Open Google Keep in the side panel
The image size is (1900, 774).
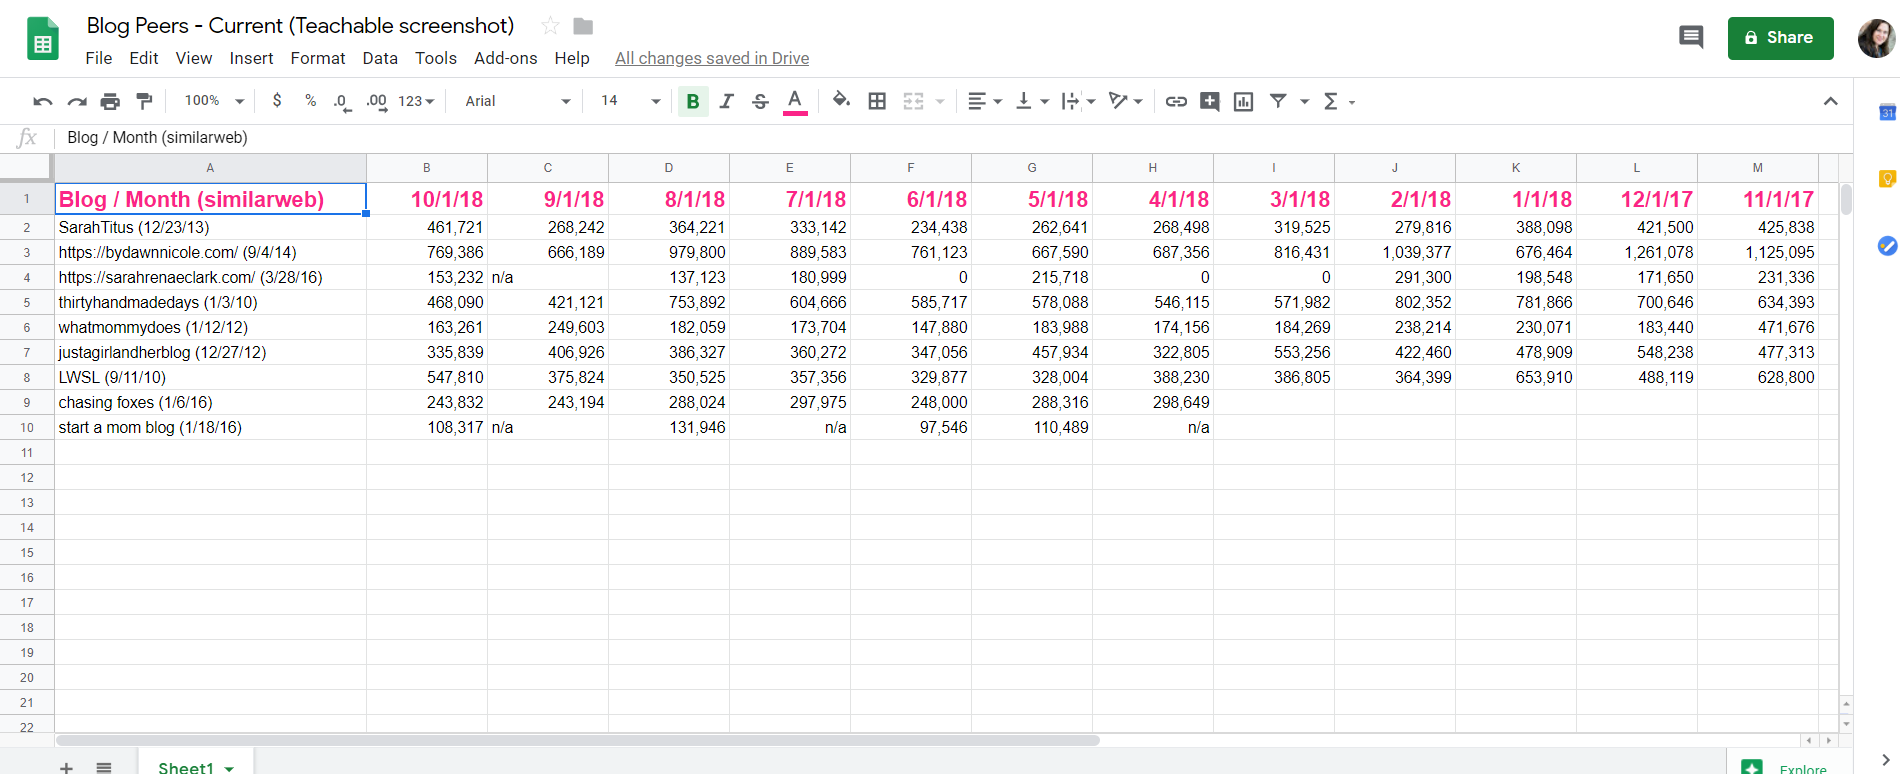tap(1887, 179)
